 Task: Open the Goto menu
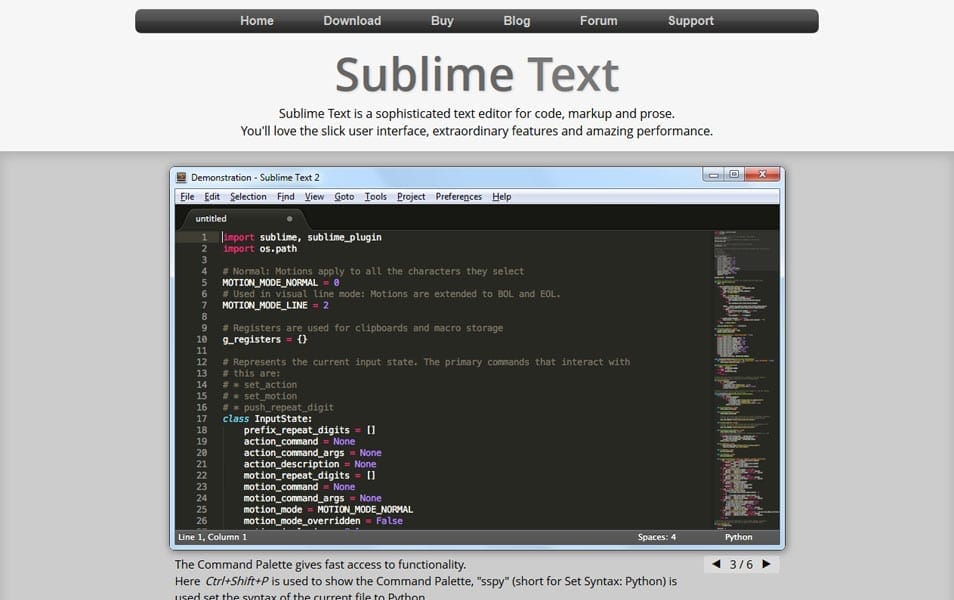(x=344, y=196)
